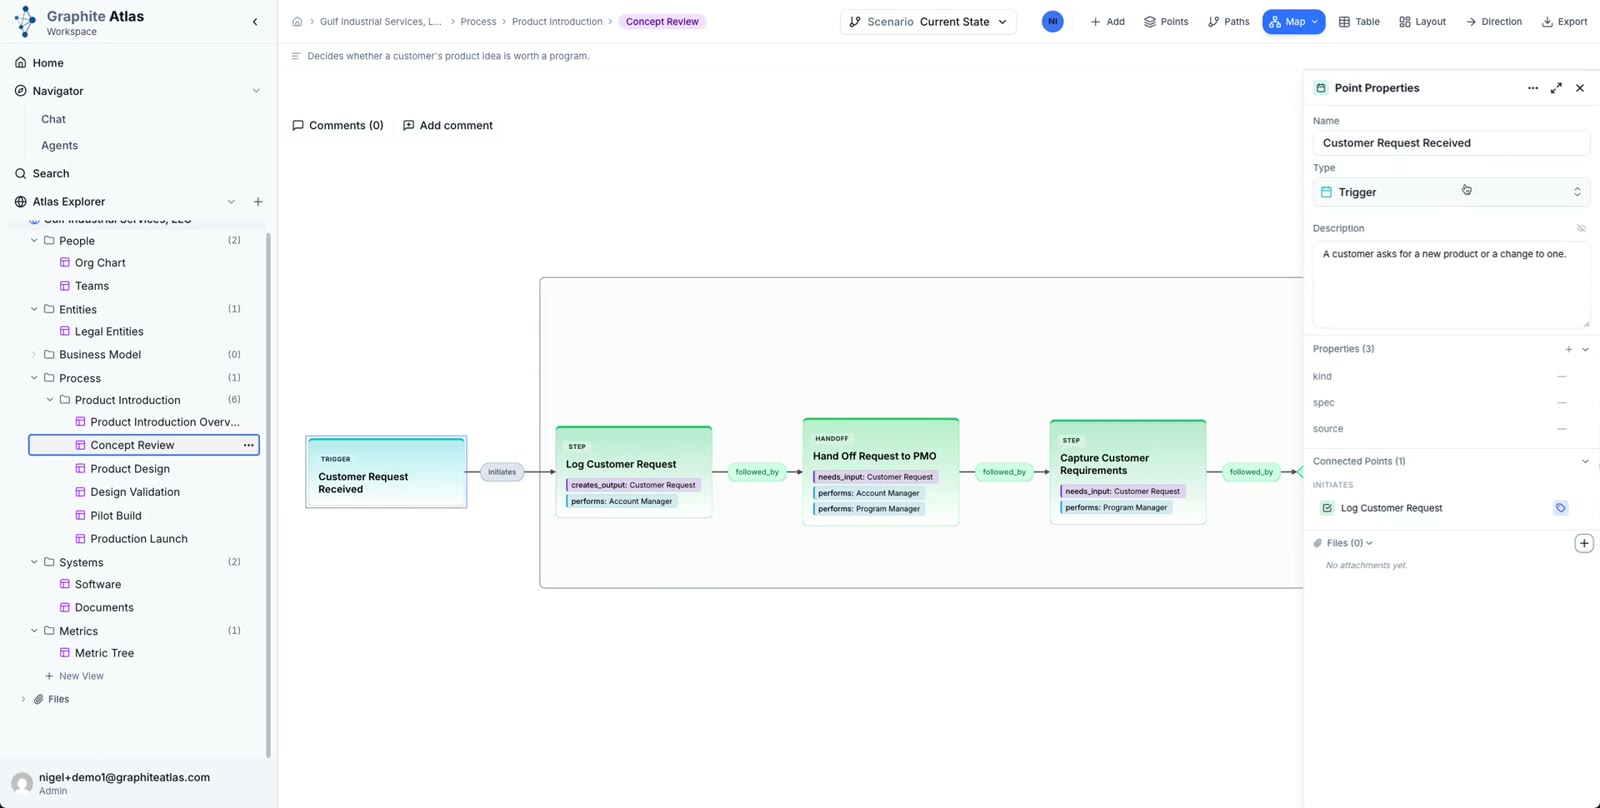Select Product Design in the tree

(130, 469)
